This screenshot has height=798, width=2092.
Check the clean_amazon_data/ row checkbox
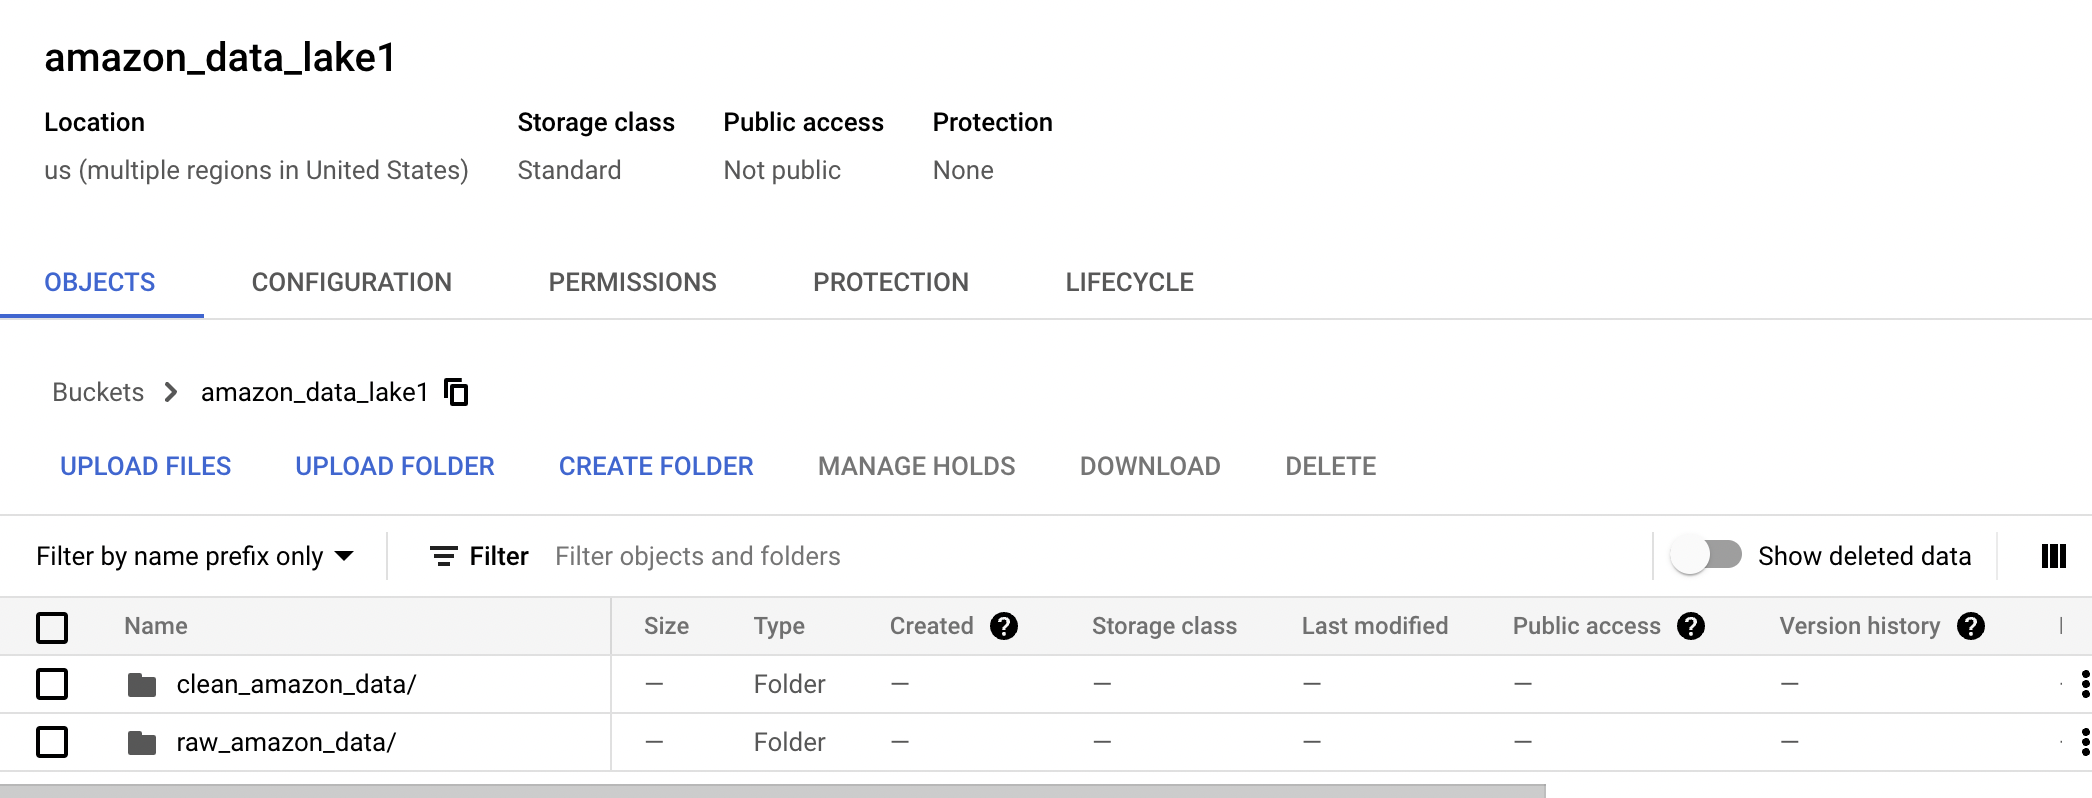tap(52, 684)
